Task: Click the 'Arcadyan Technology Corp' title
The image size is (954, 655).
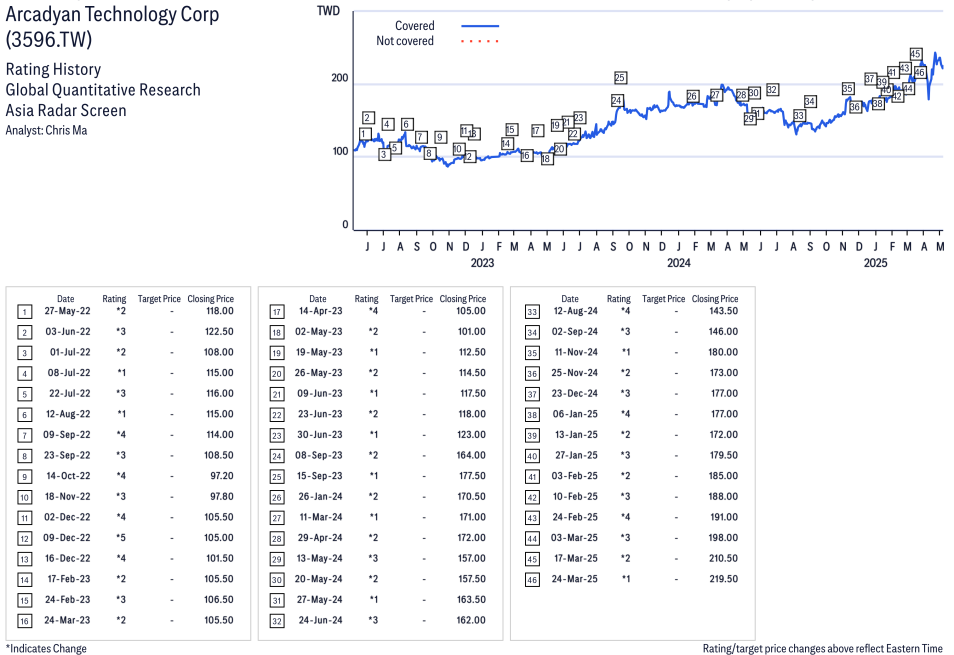Action: (113, 14)
